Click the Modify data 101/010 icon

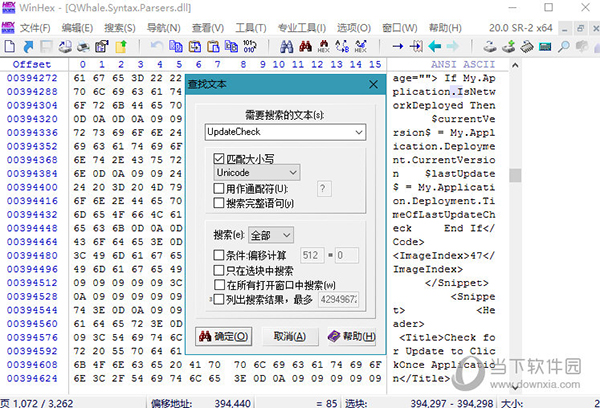249,47
